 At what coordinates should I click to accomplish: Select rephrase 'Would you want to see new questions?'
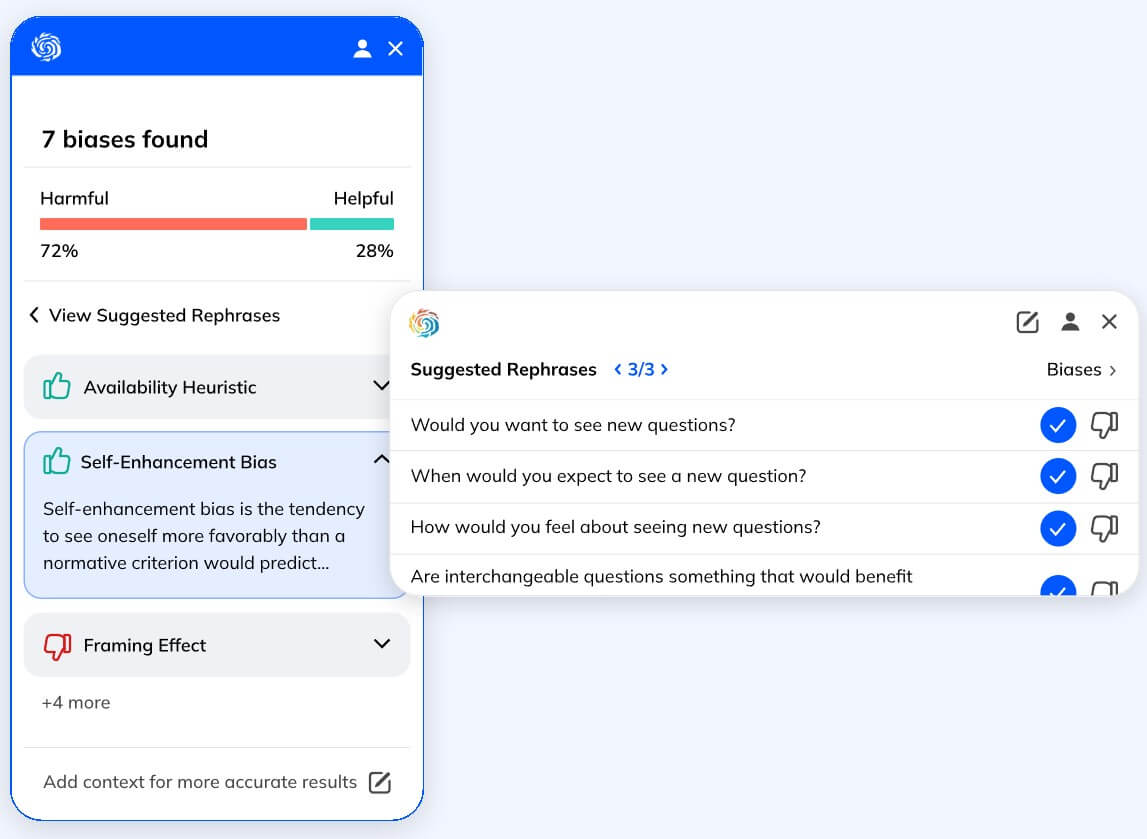(573, 425)
